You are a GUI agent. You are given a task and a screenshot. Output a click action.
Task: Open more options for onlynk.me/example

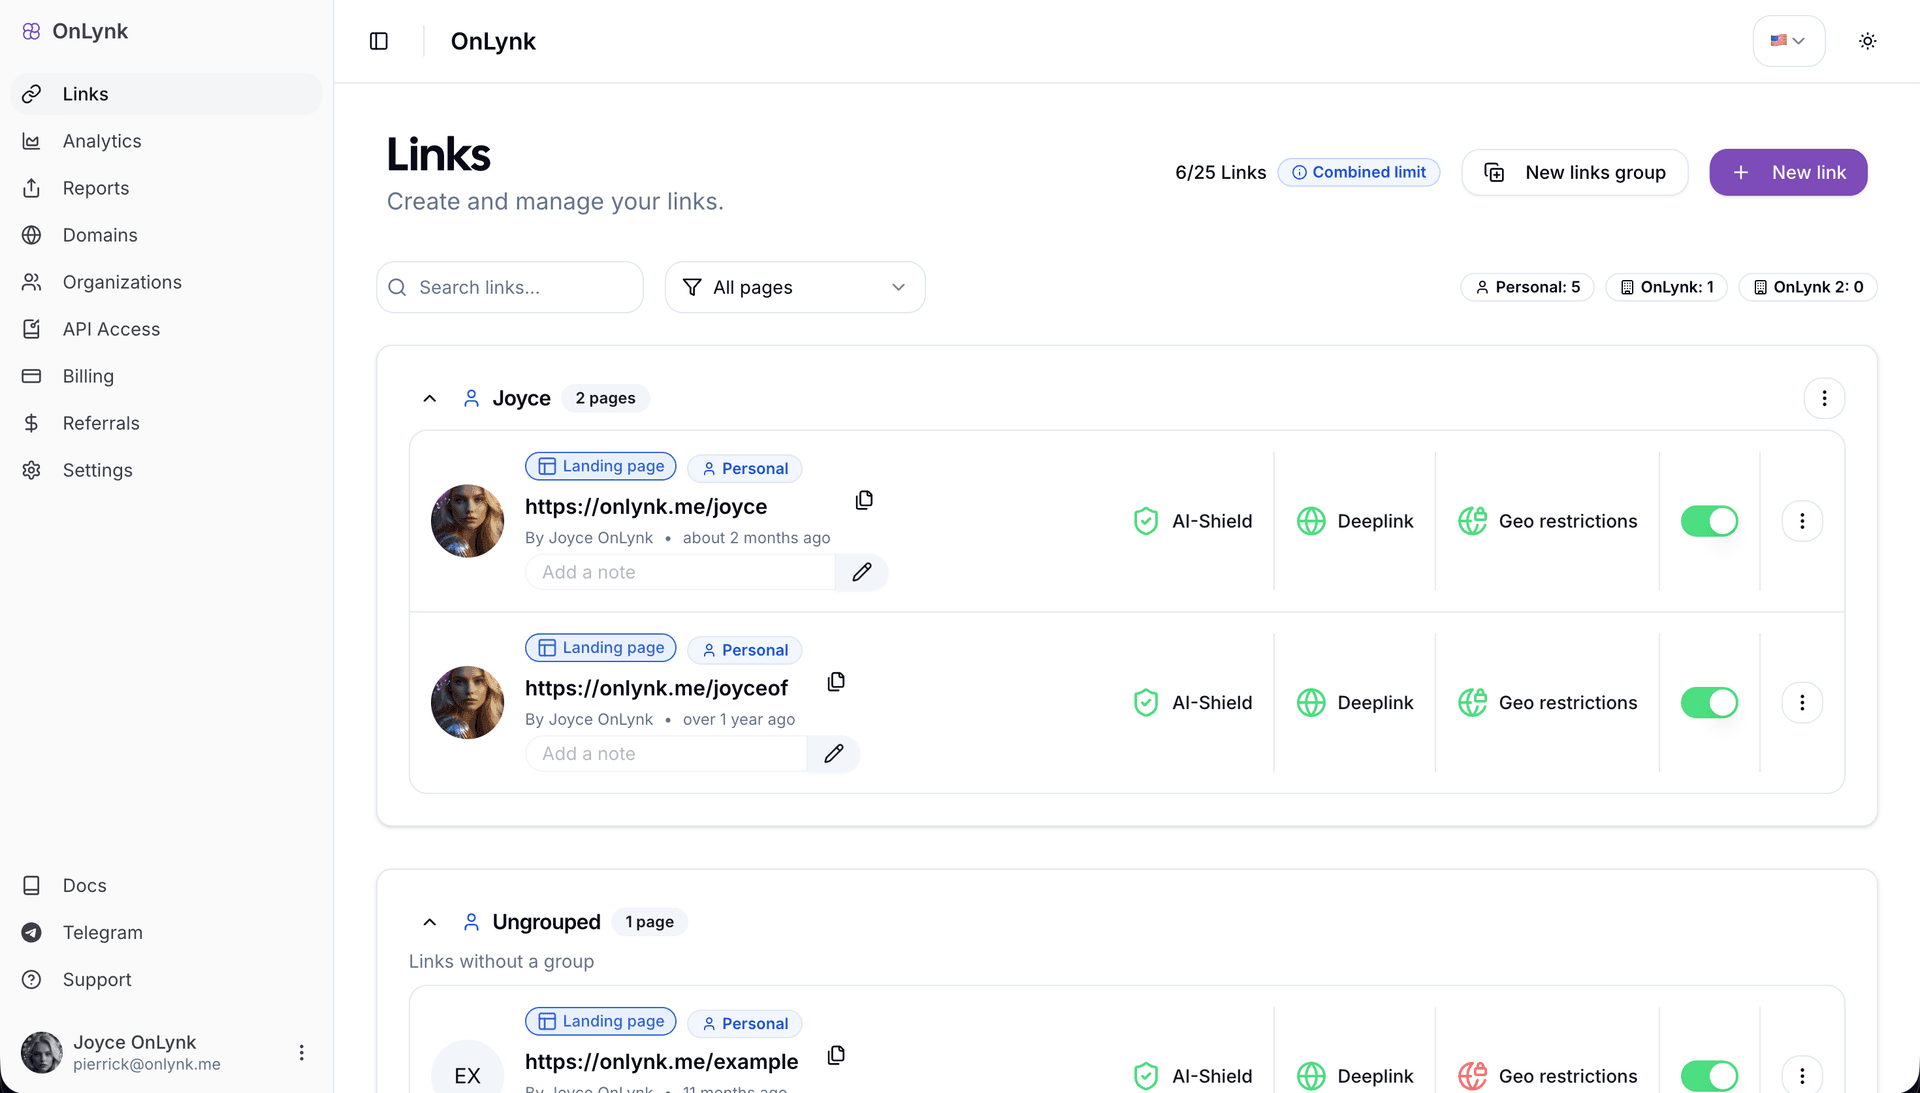[1802, 1076]
